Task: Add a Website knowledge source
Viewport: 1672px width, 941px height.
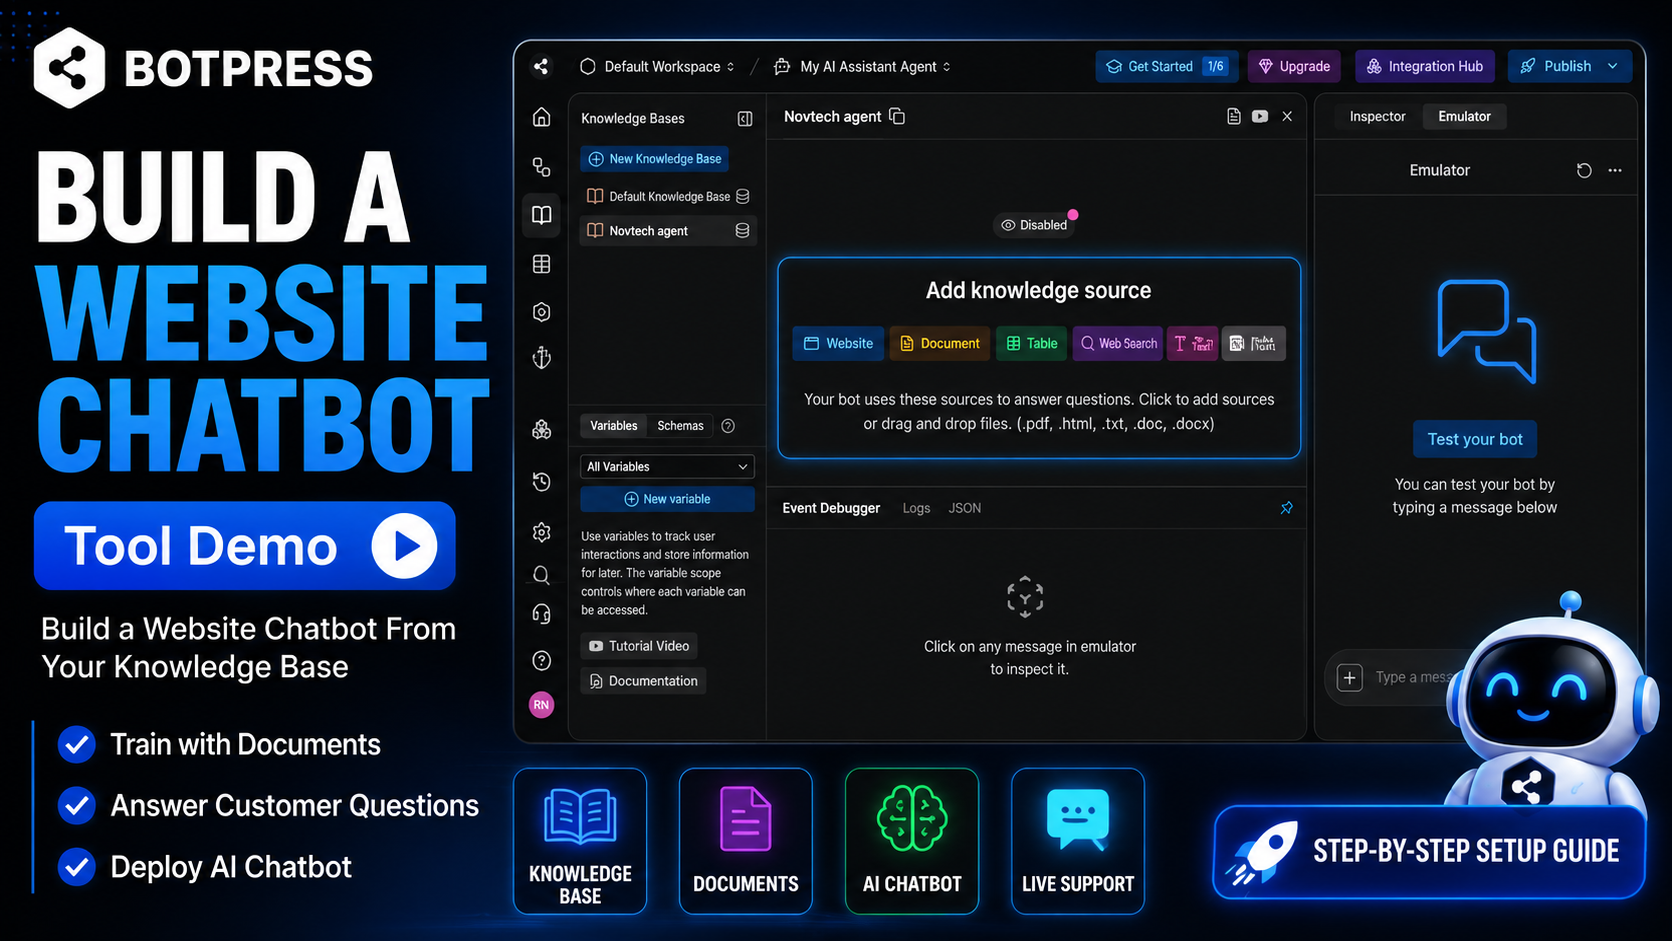Action: [x=839, y=344]
